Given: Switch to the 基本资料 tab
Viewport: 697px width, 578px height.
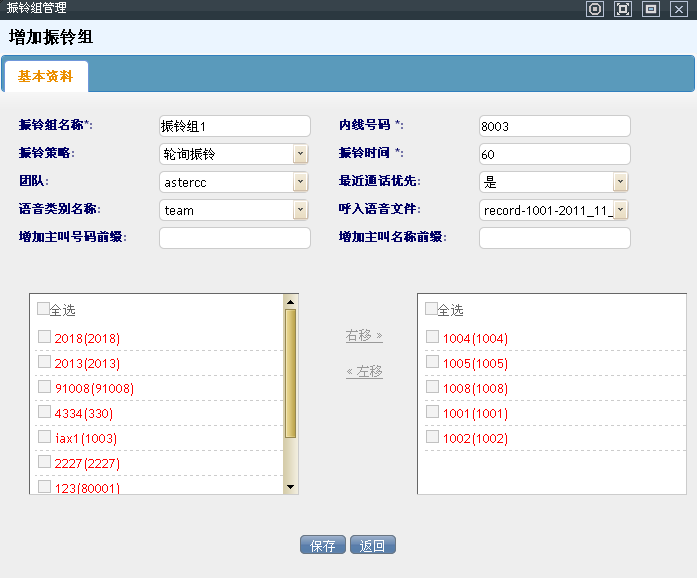Looking at the screenshot, I should 46,76.
